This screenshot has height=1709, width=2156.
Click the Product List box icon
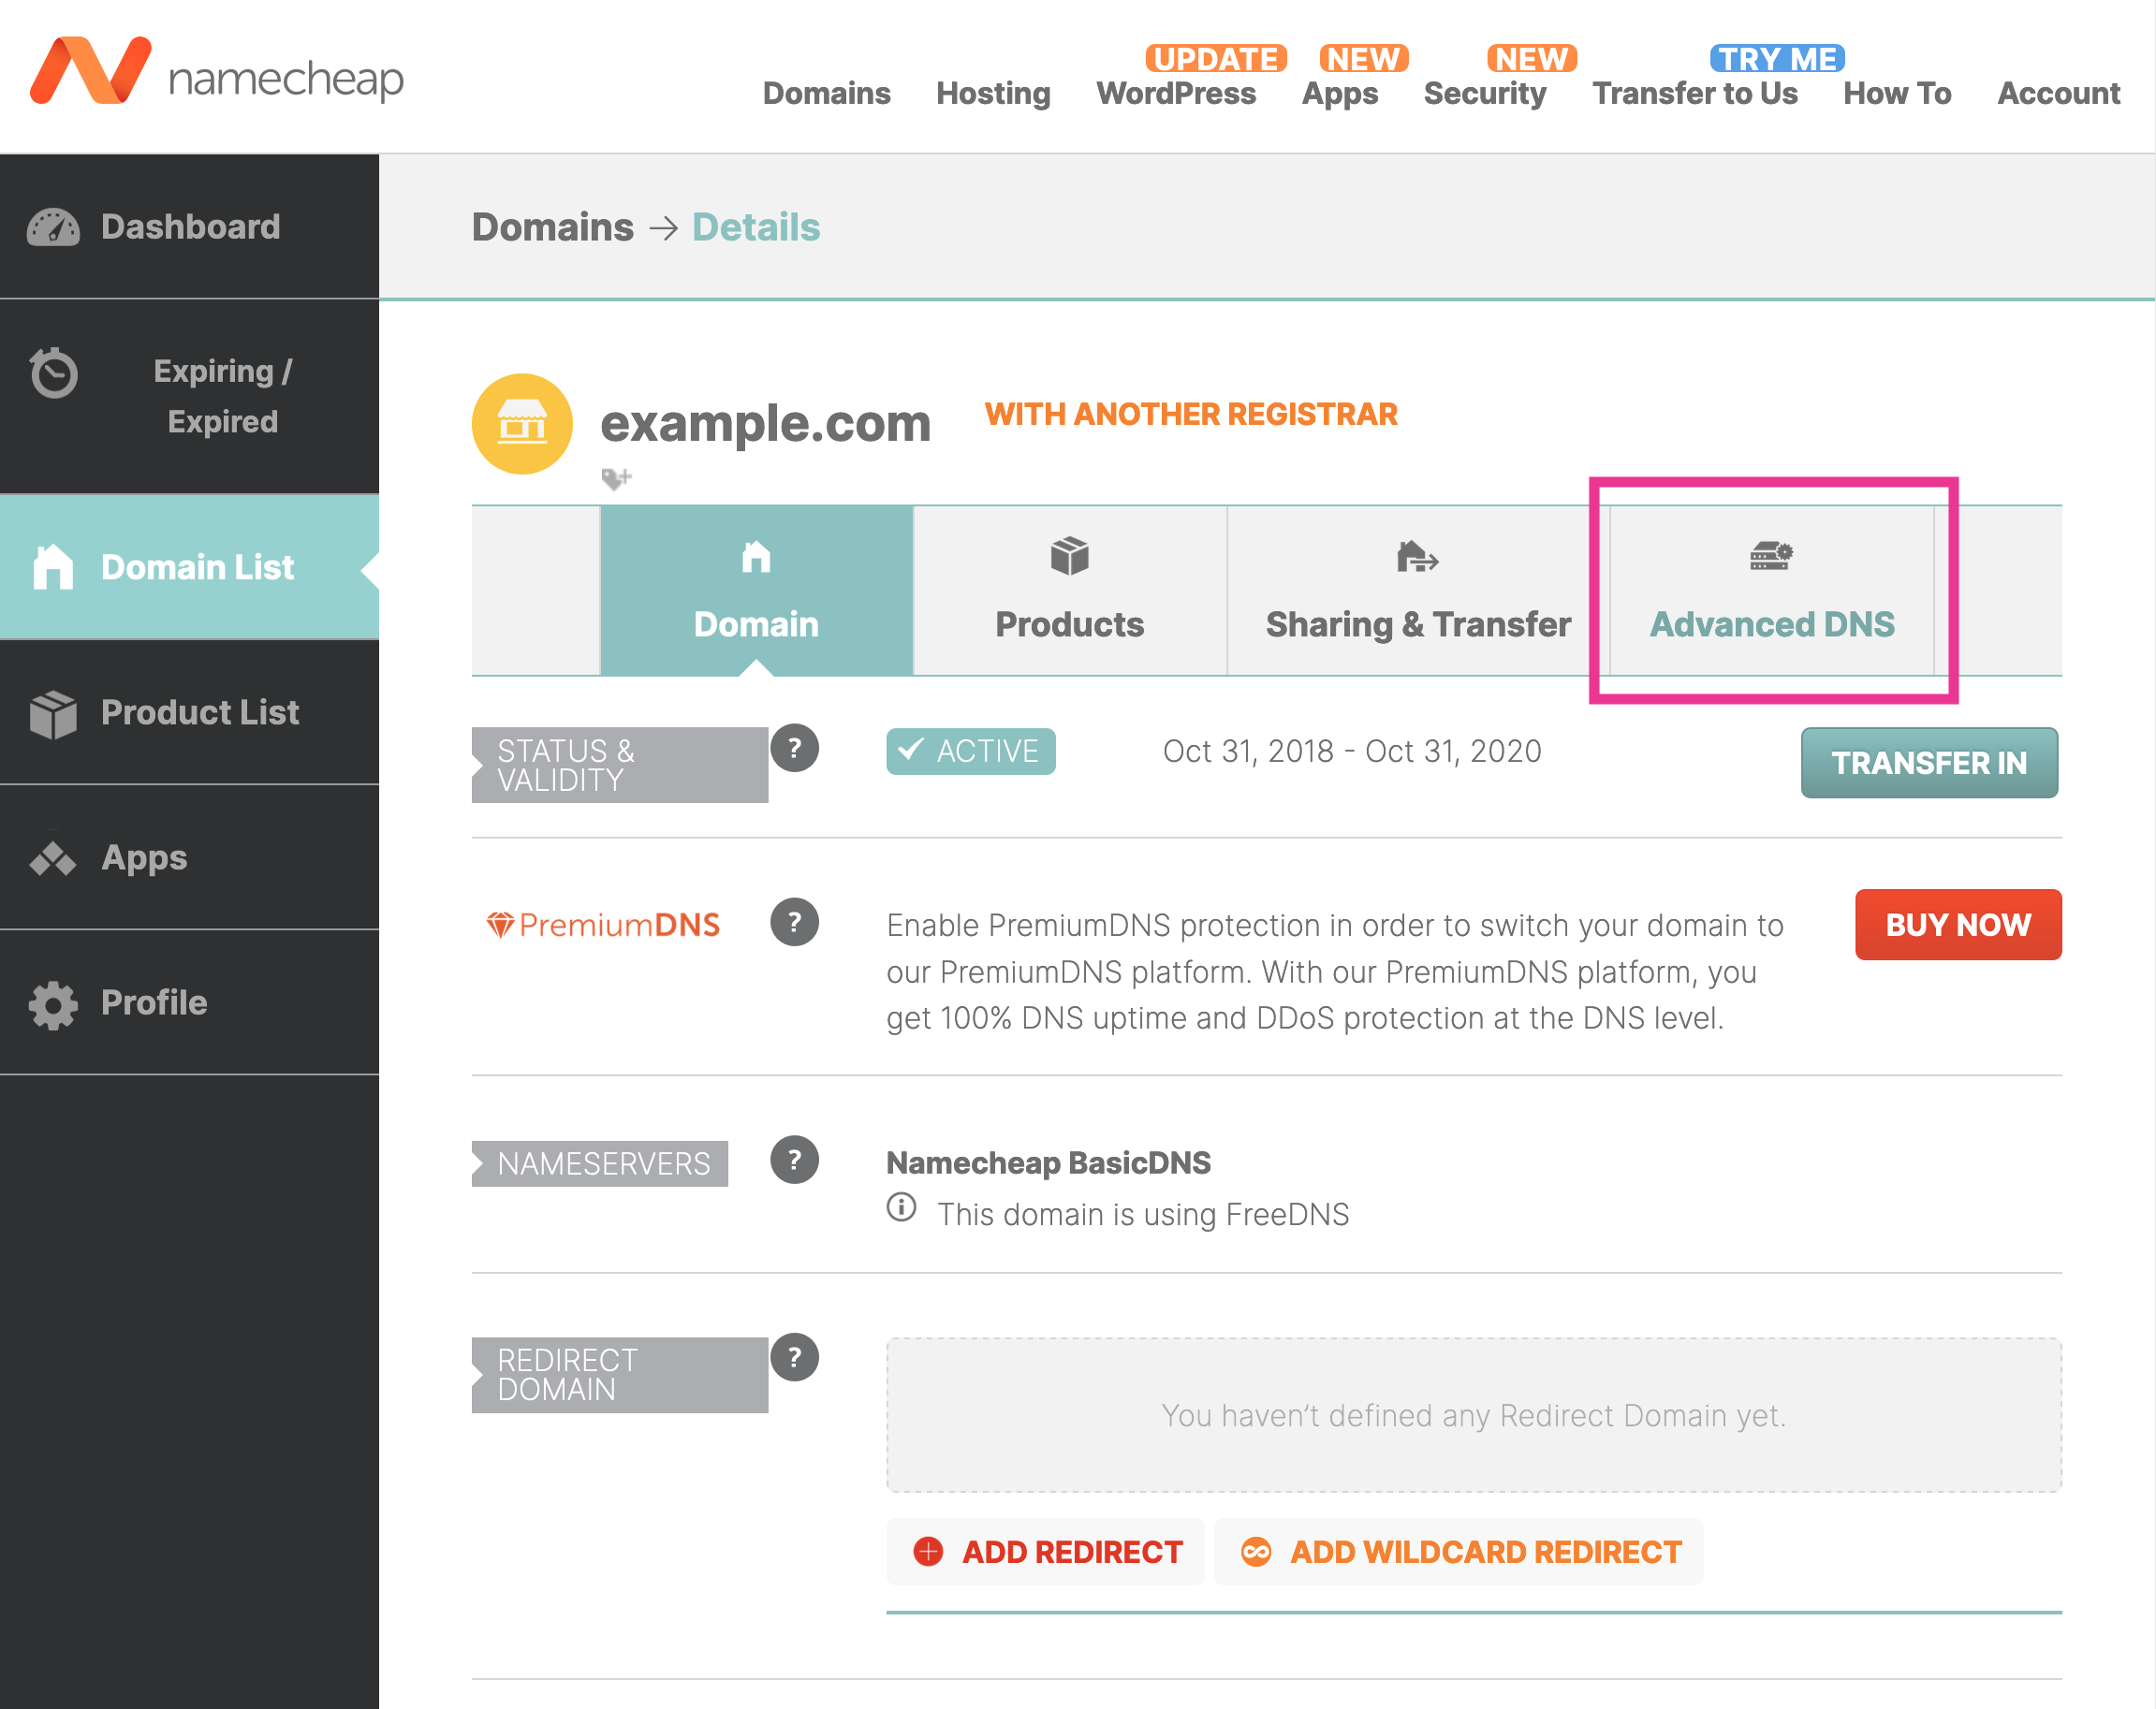click(x=53, y=713)
